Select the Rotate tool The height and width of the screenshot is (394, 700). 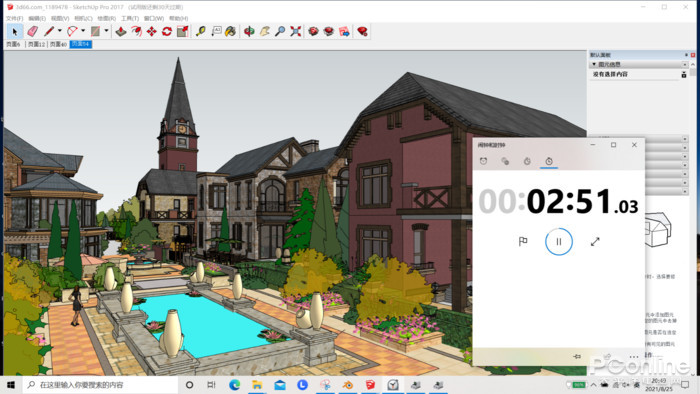pyautogui.click(x=167, y=31)
